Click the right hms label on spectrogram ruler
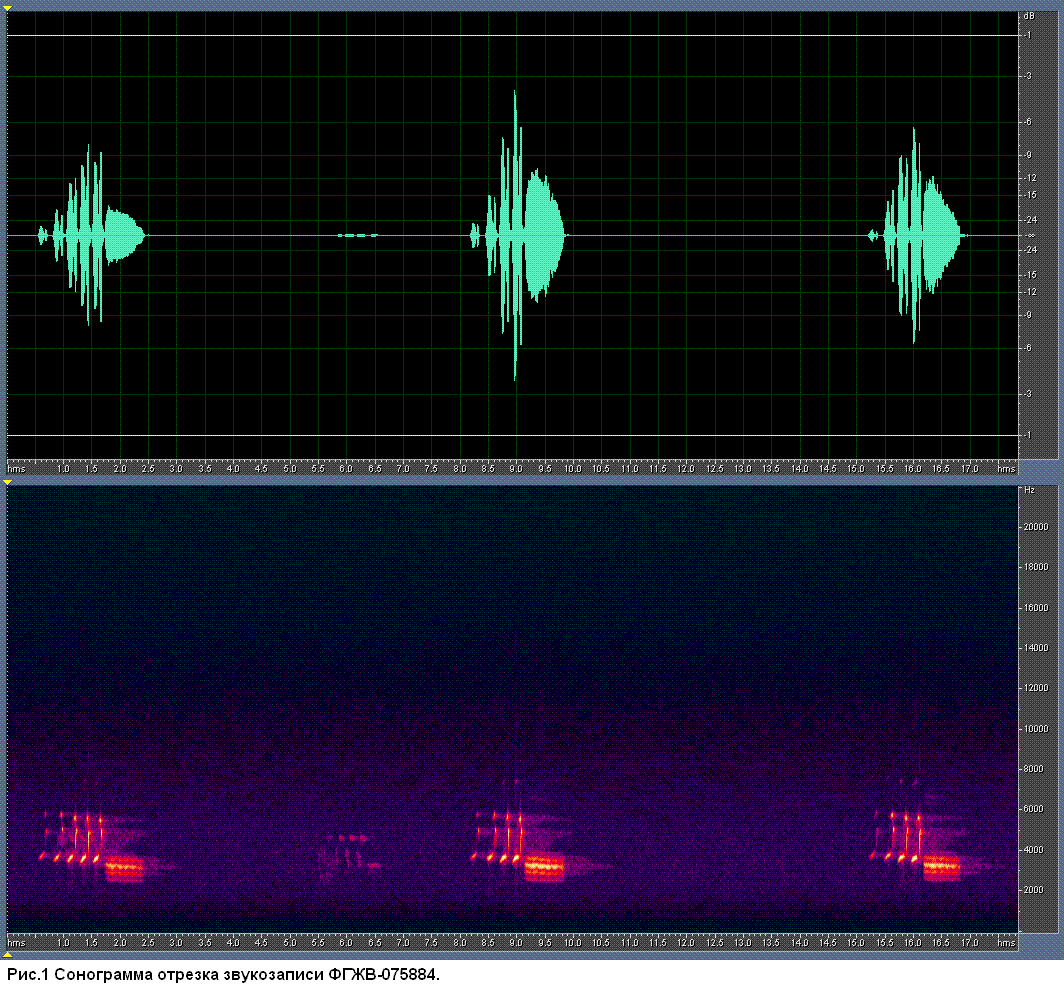This screenshot has width=1064, height=990. [1006, 943]
